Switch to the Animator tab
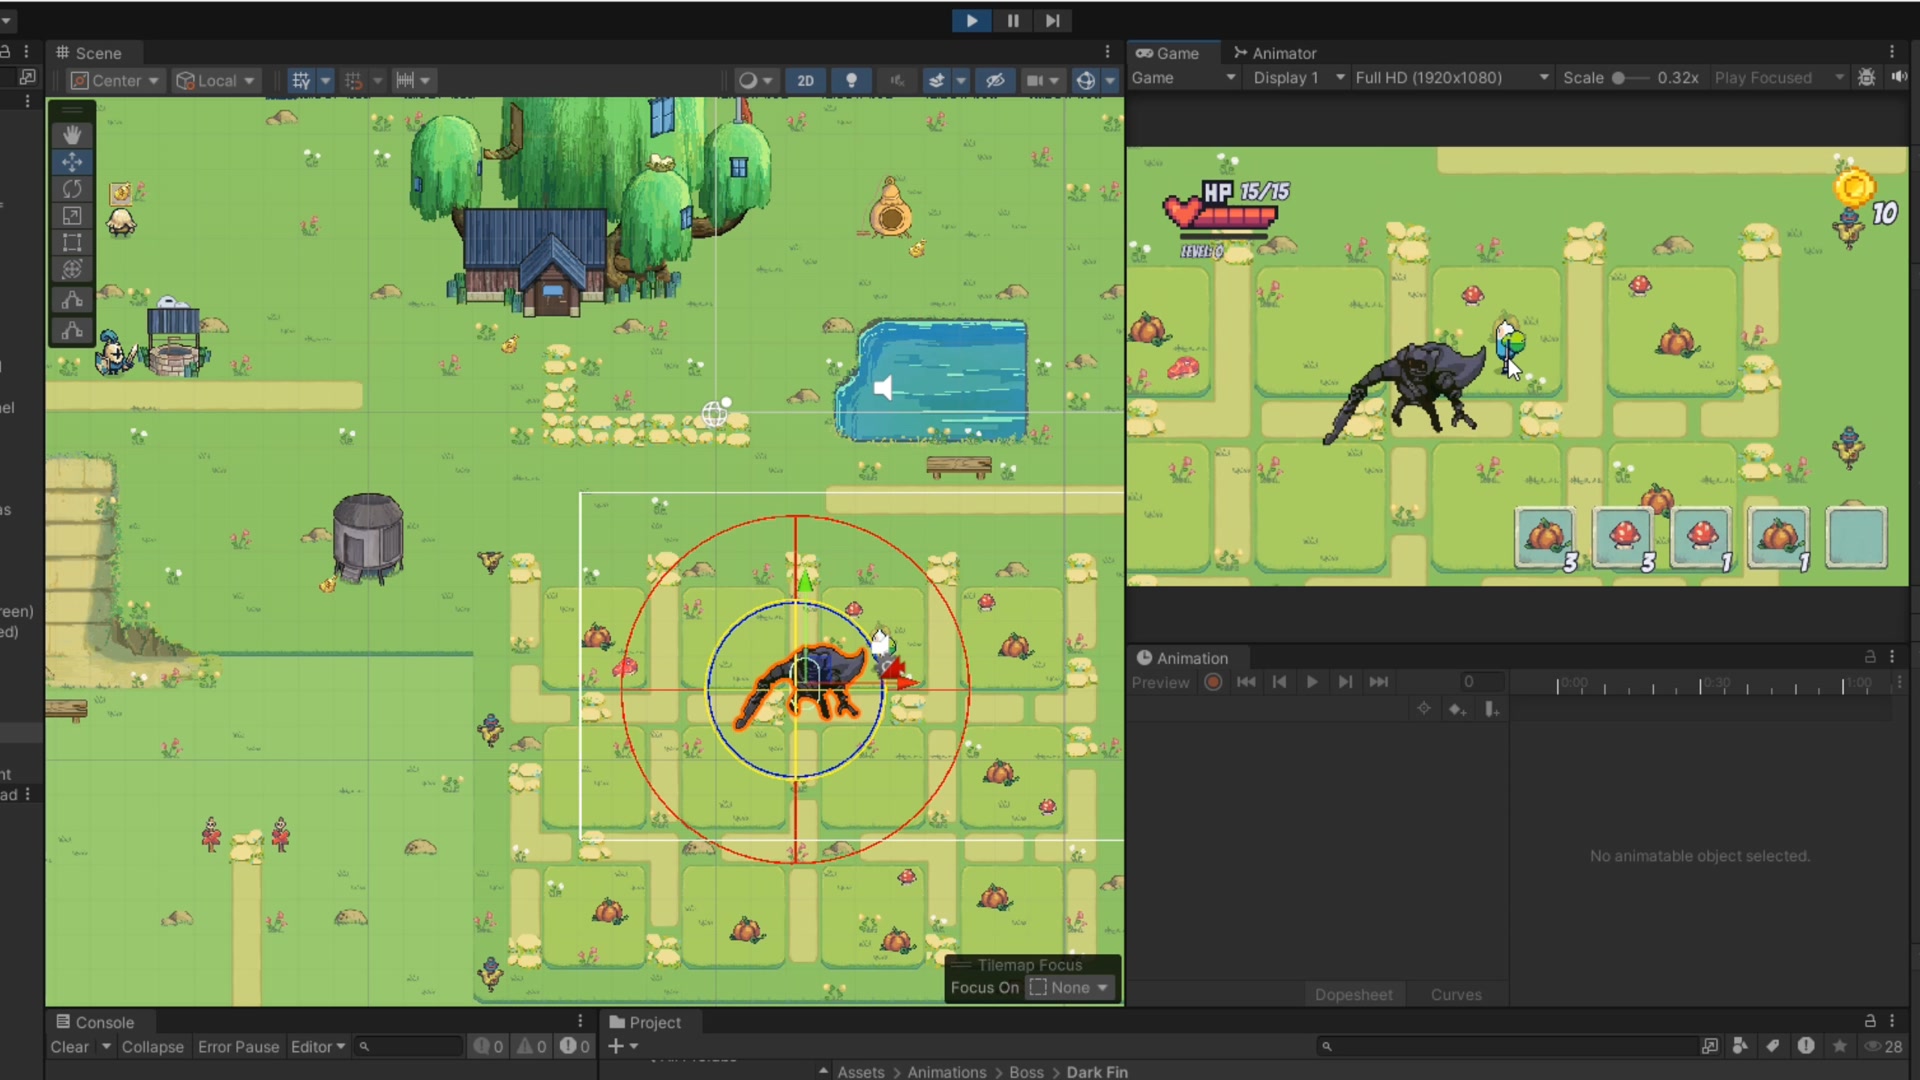This screenshot has width=1920, height=1080. click(1275, 53)
